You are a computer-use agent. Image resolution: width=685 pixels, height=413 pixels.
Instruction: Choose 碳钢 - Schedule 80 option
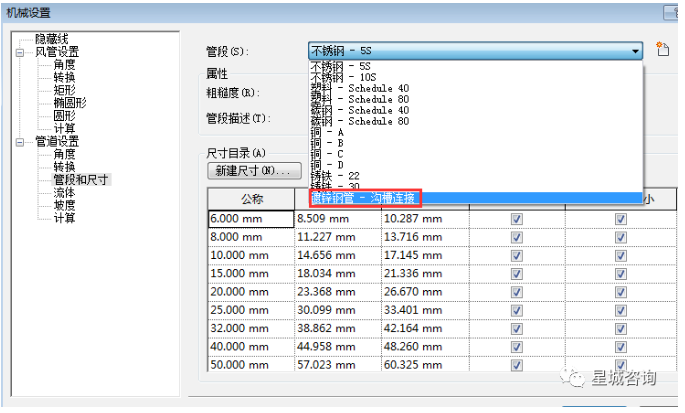click(x=476, y=121)
